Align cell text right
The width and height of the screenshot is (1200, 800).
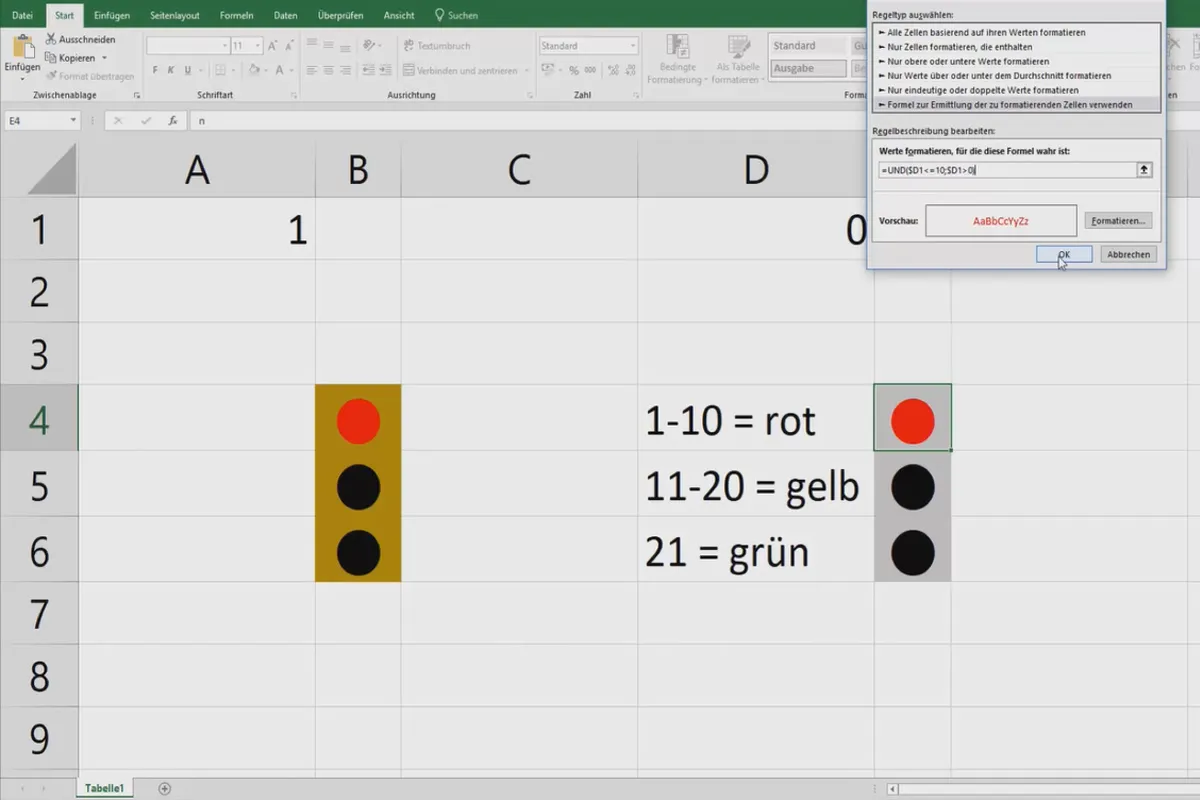(344, 71)
